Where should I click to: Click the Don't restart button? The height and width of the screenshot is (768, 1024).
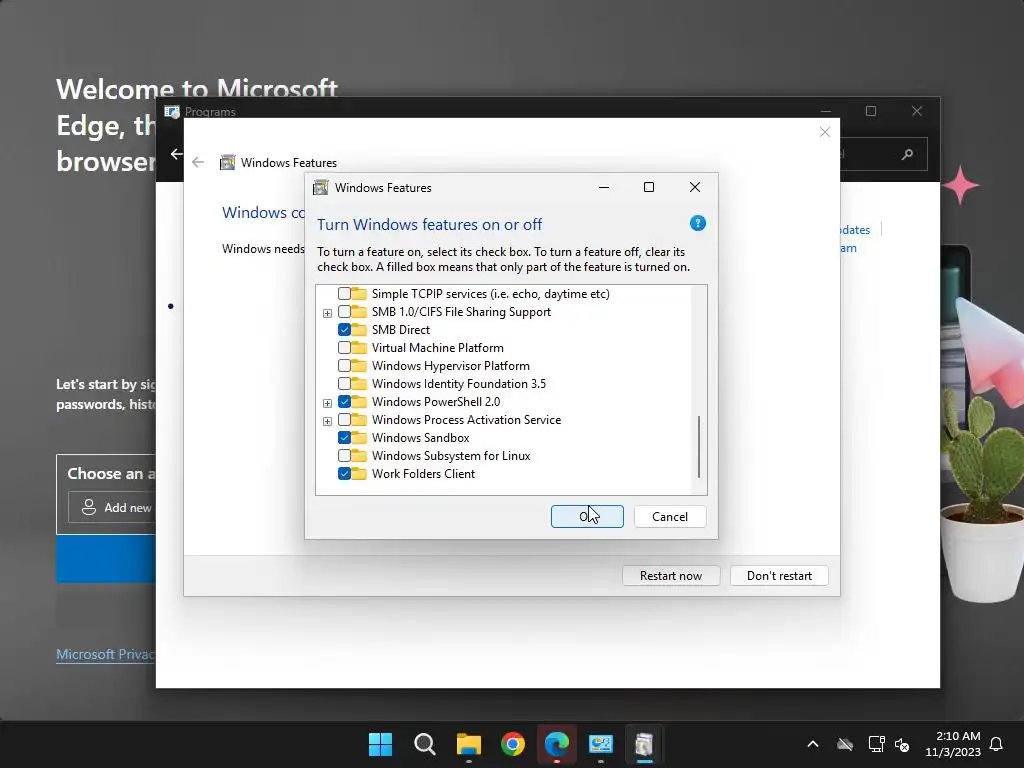coord(779,575)
